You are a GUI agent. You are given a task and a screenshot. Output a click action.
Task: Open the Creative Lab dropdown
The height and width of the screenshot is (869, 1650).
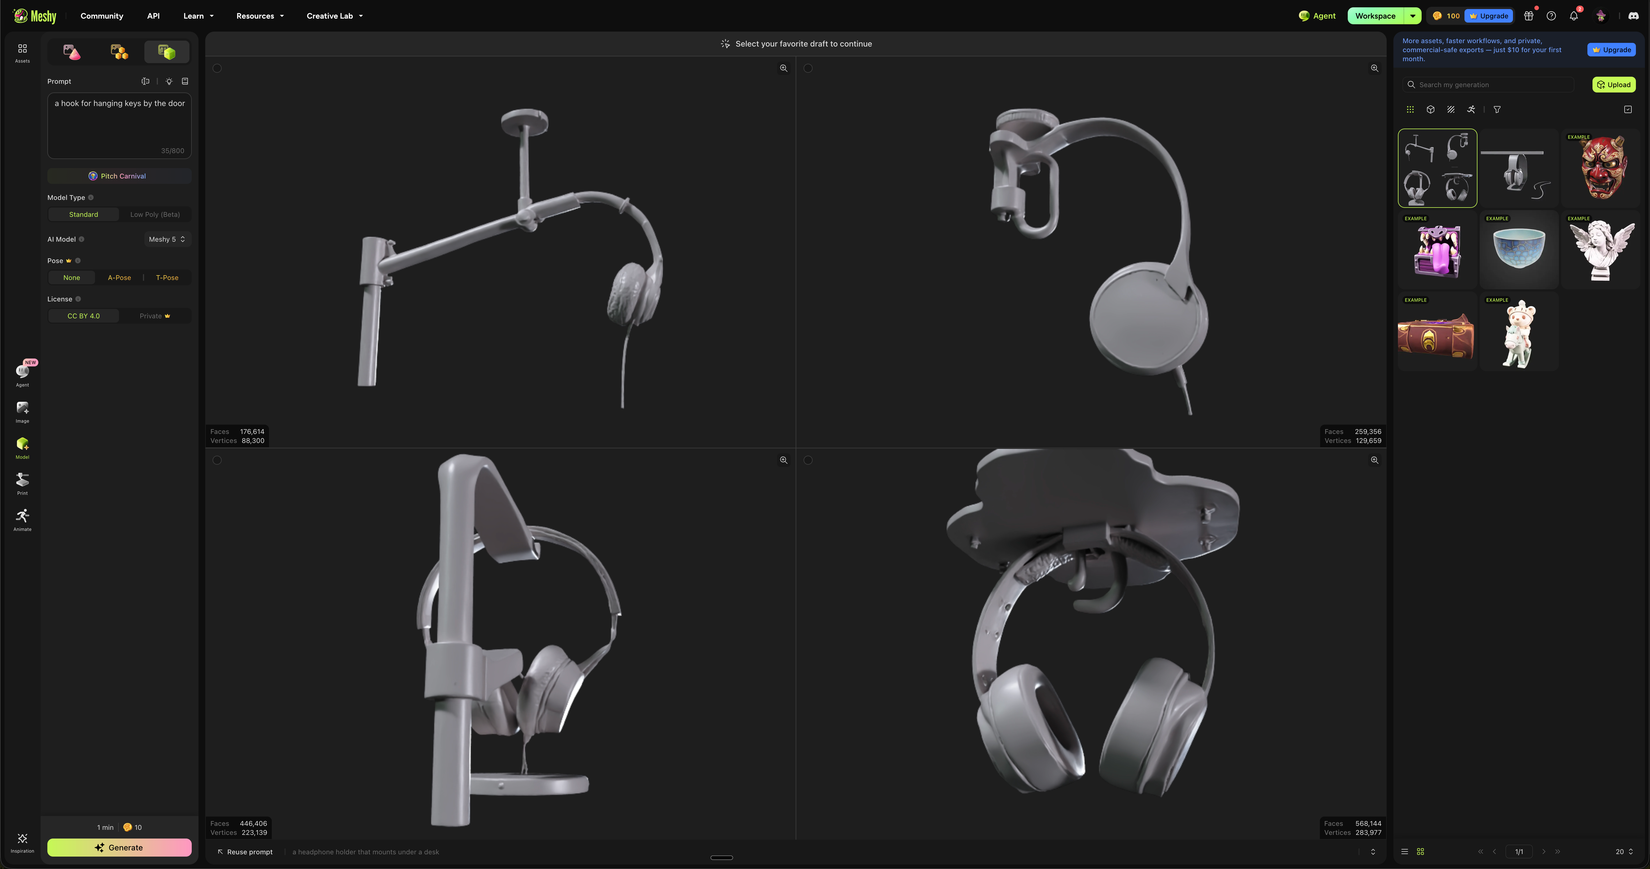click(335, 16)
